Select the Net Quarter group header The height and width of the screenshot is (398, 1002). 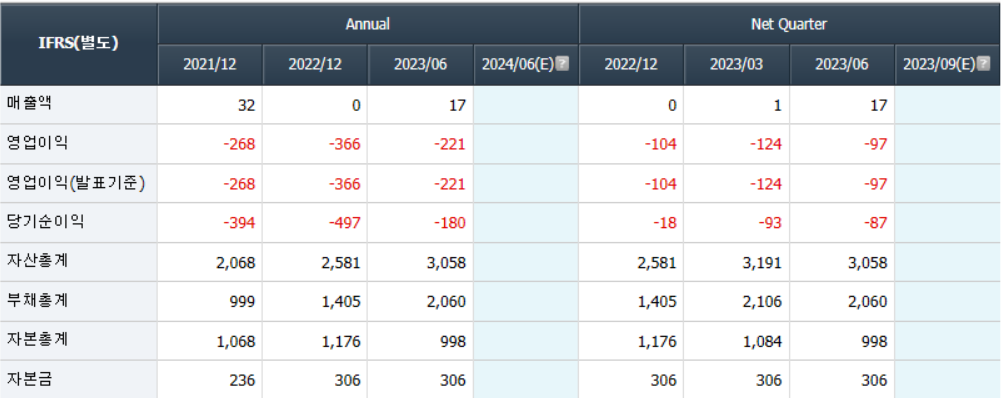(789, 24)
